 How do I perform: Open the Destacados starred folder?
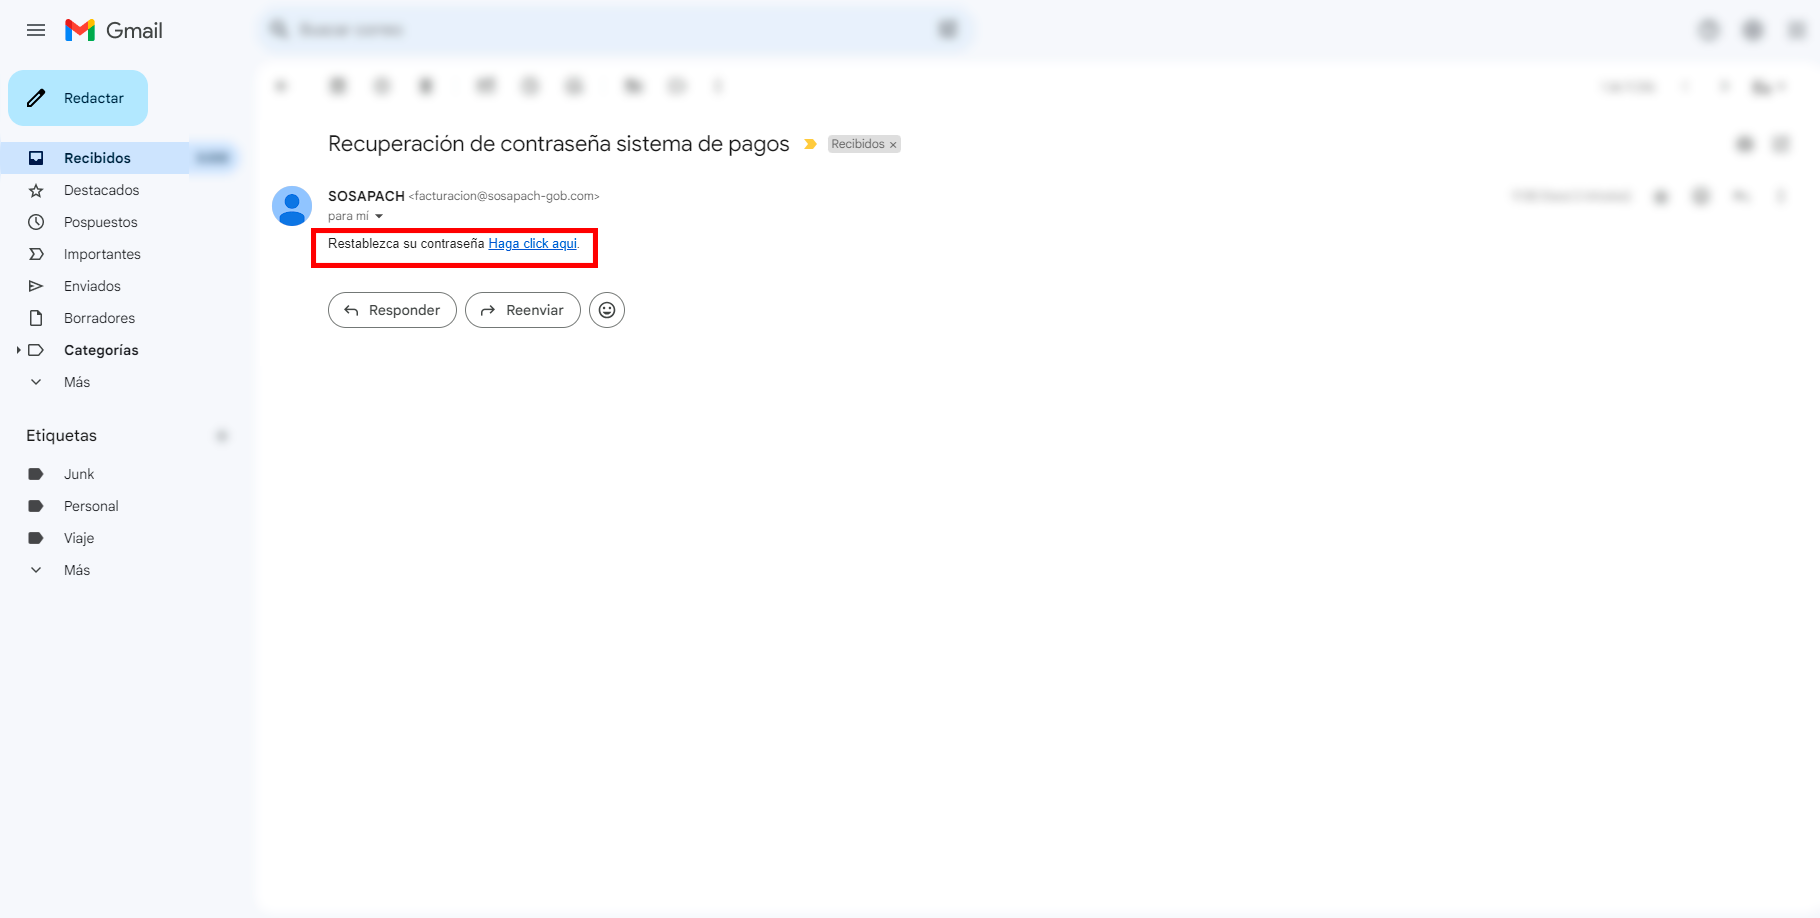[101, 190]
